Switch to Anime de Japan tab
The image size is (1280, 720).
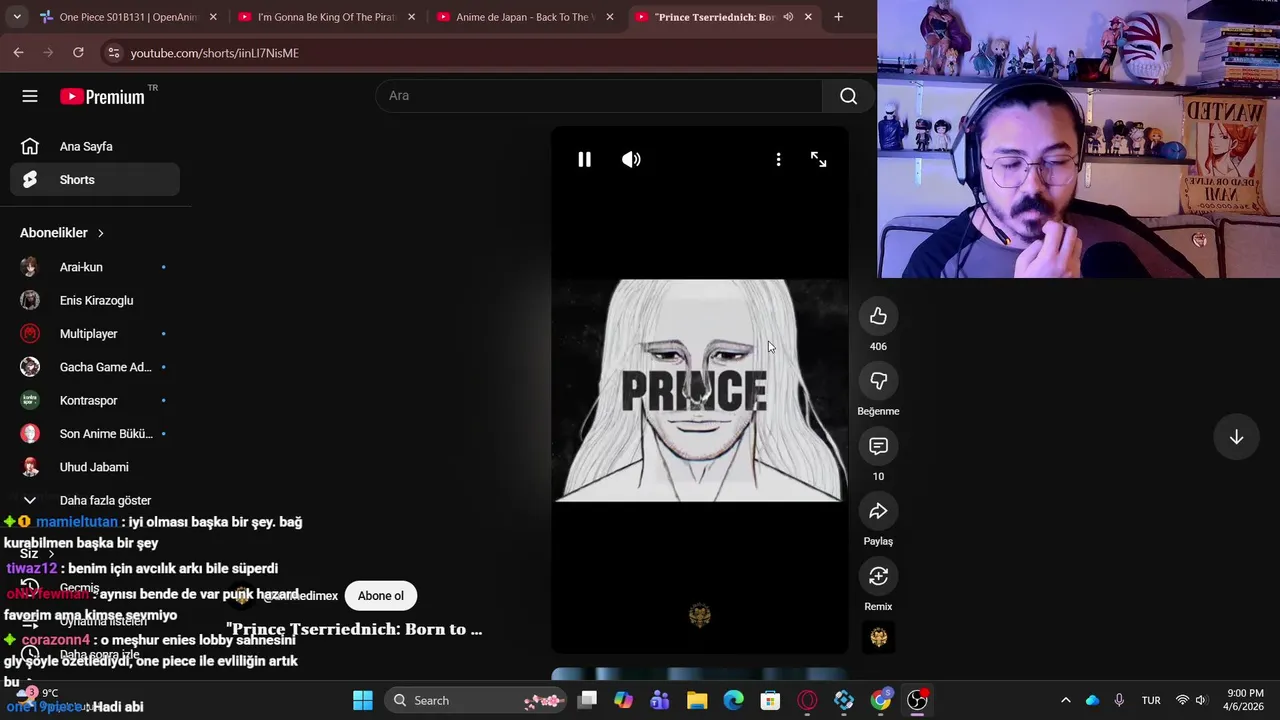point(525,17)
